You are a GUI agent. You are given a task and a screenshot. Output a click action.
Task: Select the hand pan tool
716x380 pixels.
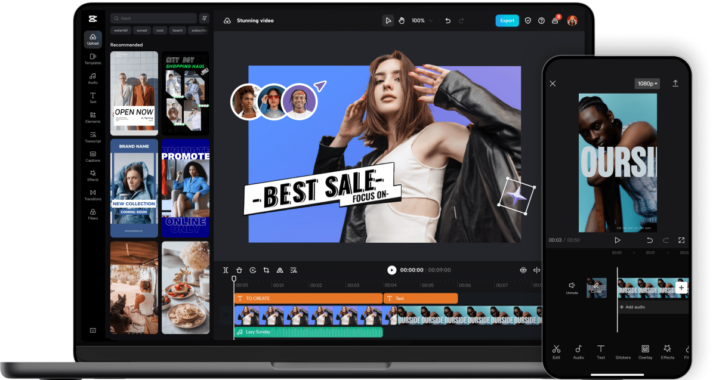pyautogui.click(x=401, y=21)
